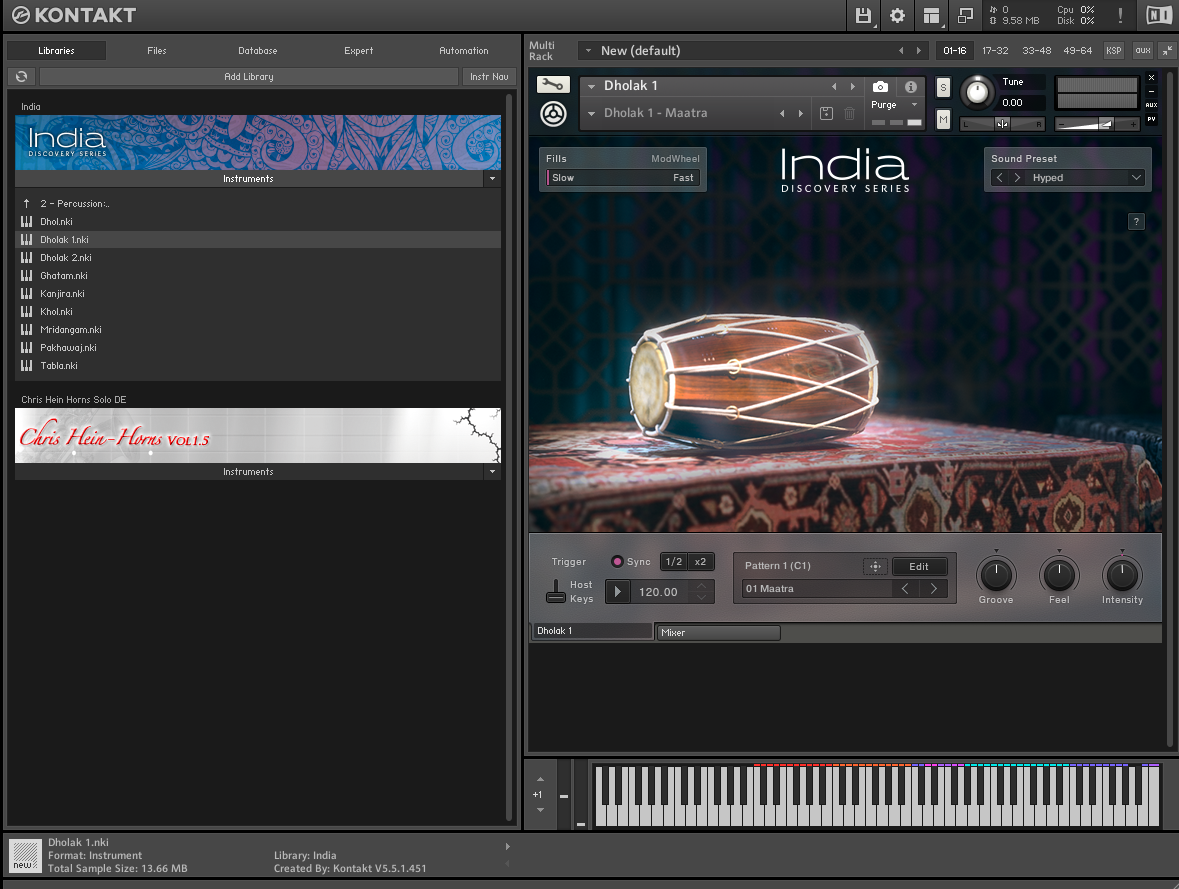Toggle the PV button on the instrument header

tap(1151, 119)
